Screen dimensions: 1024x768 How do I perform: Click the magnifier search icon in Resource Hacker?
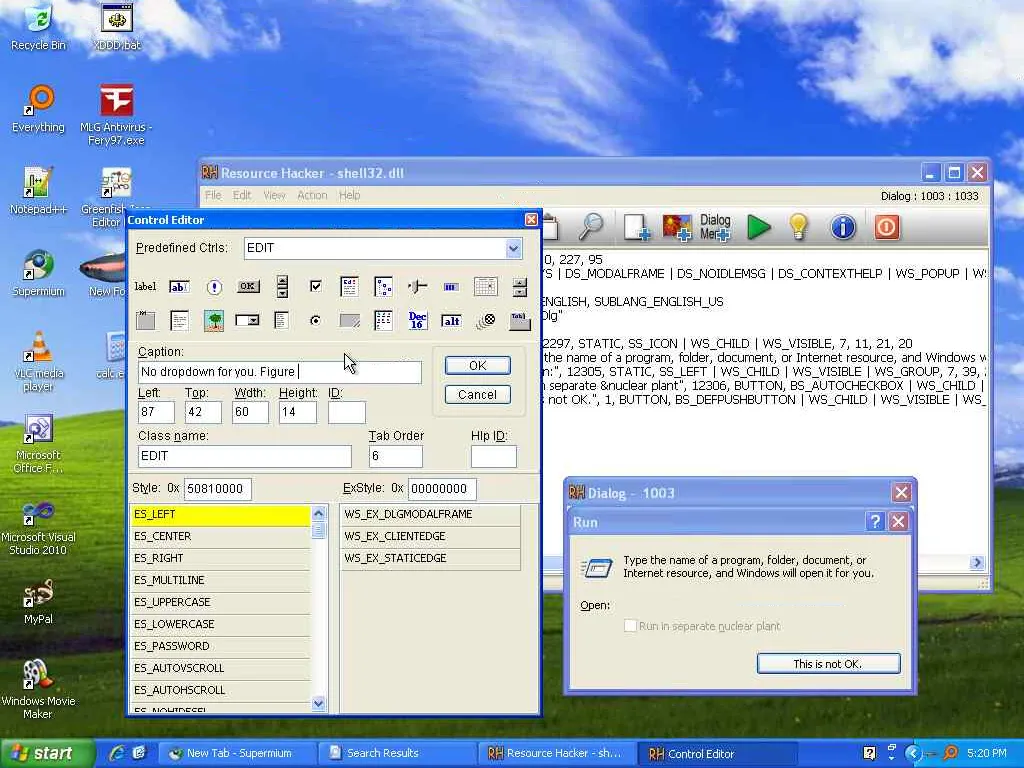pyautogui.click(x=592, y=227)
